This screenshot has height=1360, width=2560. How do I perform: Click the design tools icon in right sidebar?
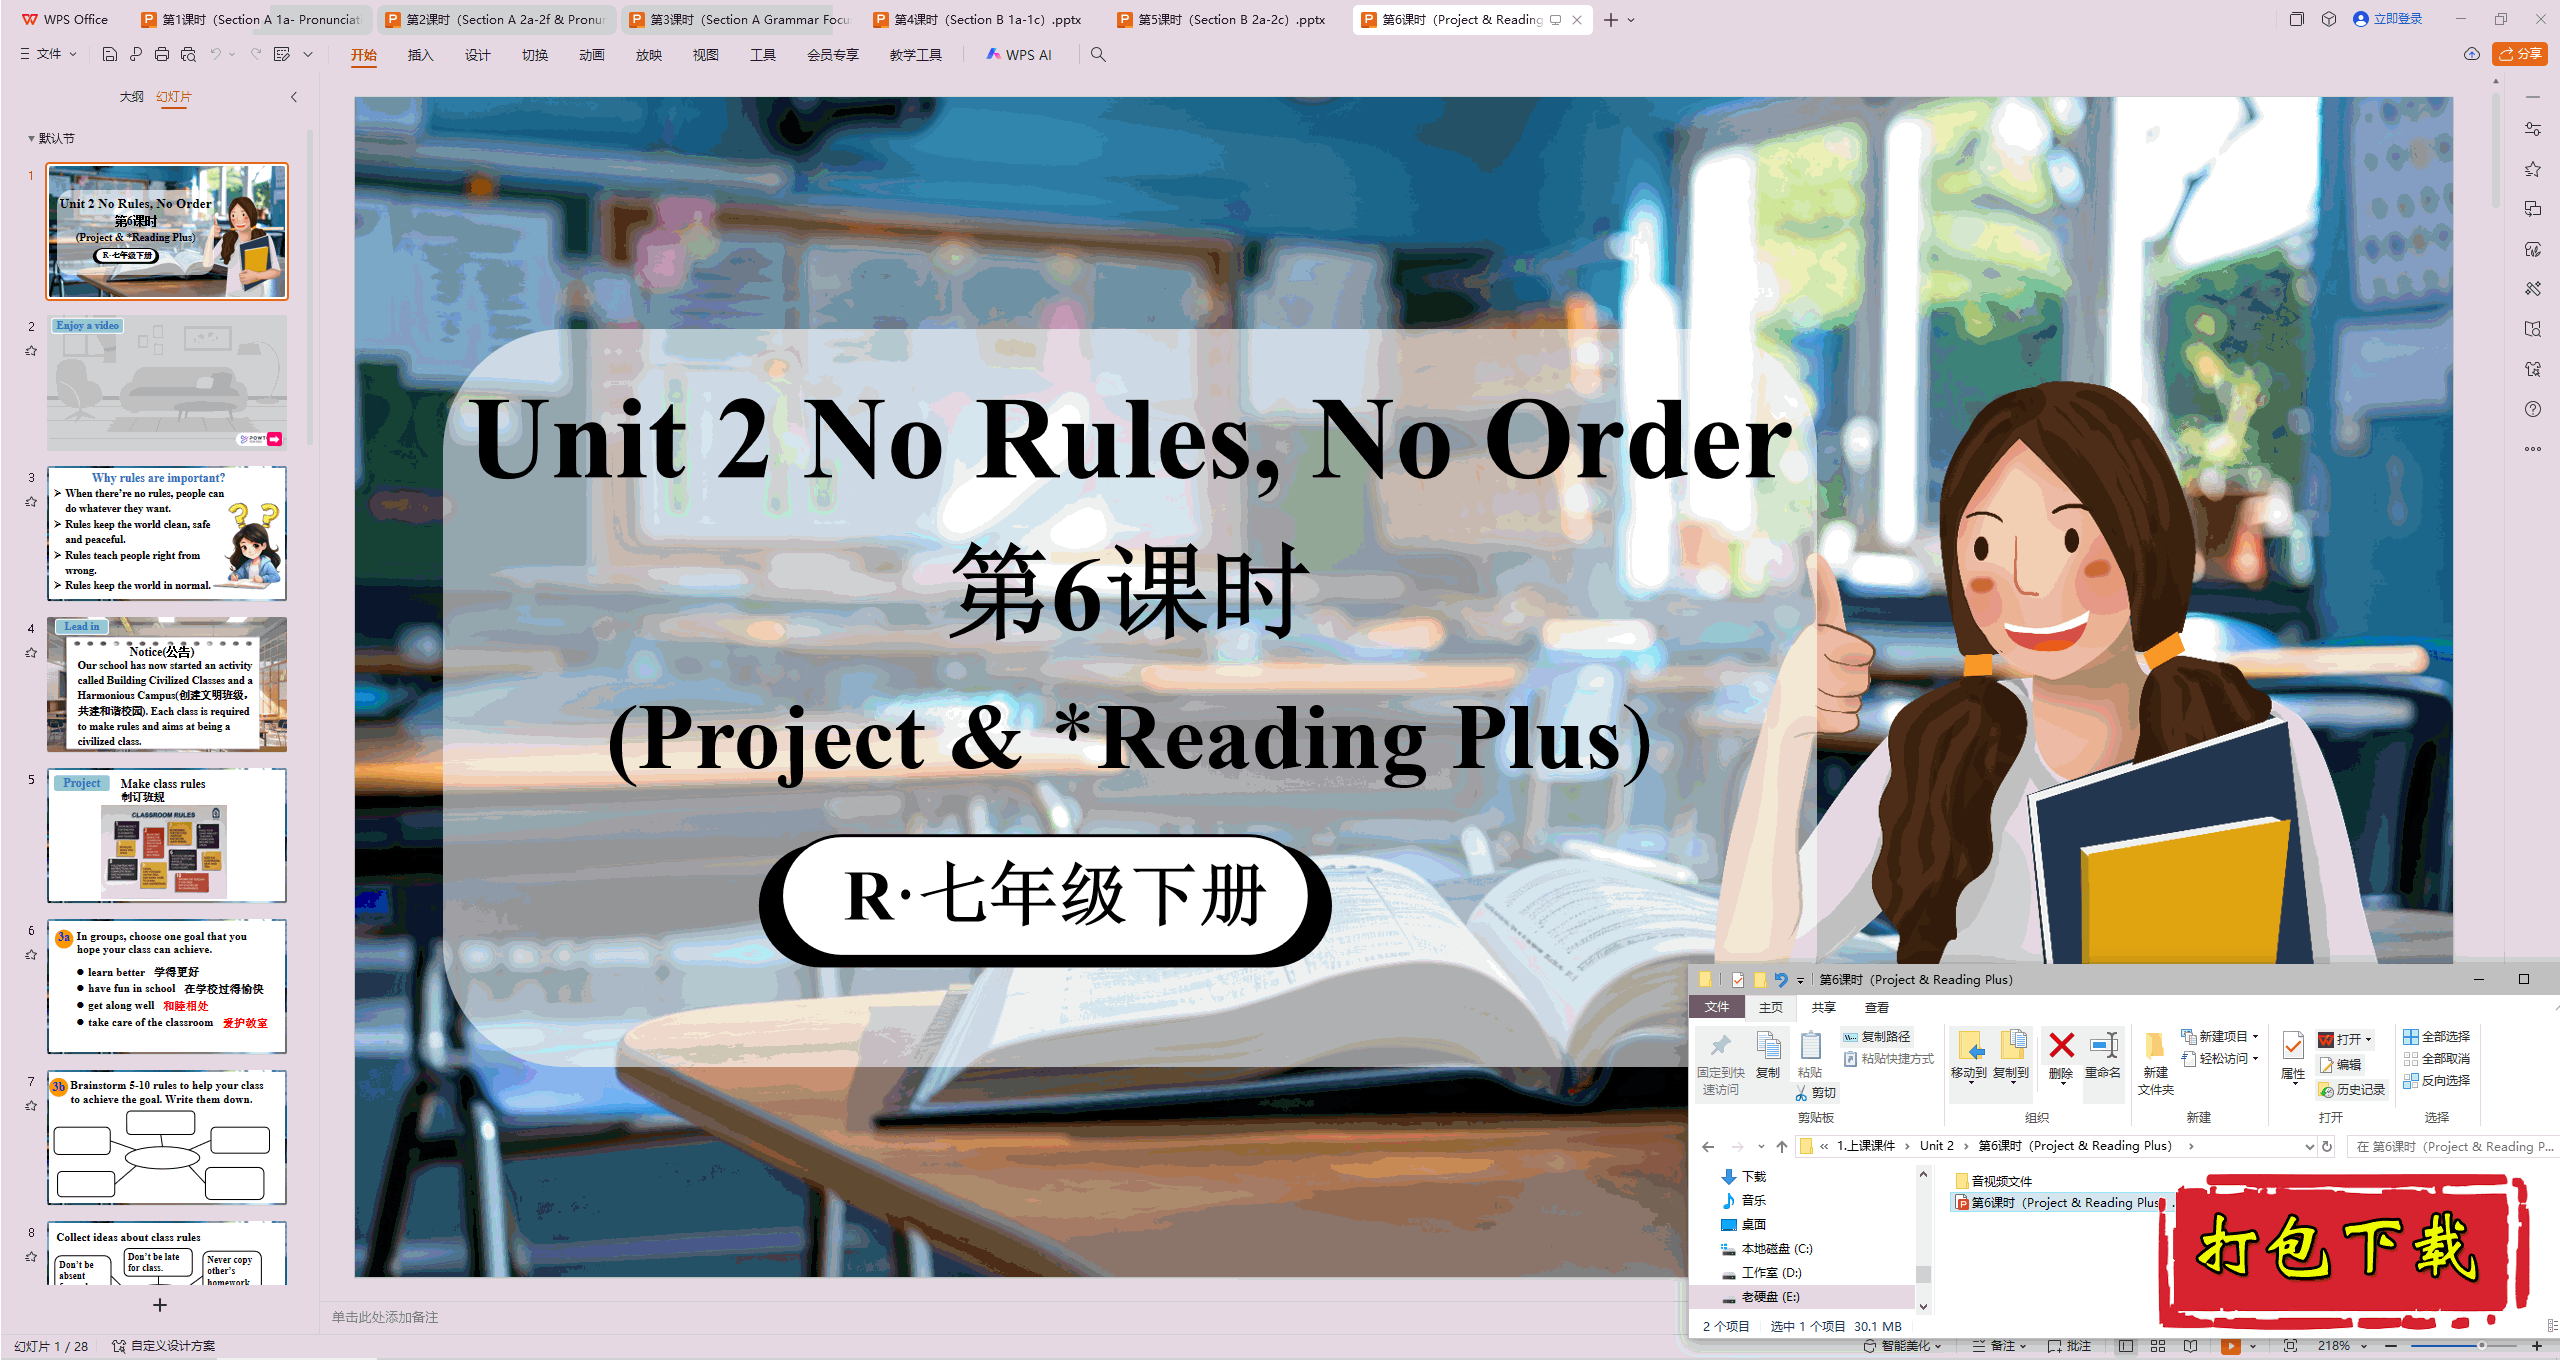(2533, 289)
